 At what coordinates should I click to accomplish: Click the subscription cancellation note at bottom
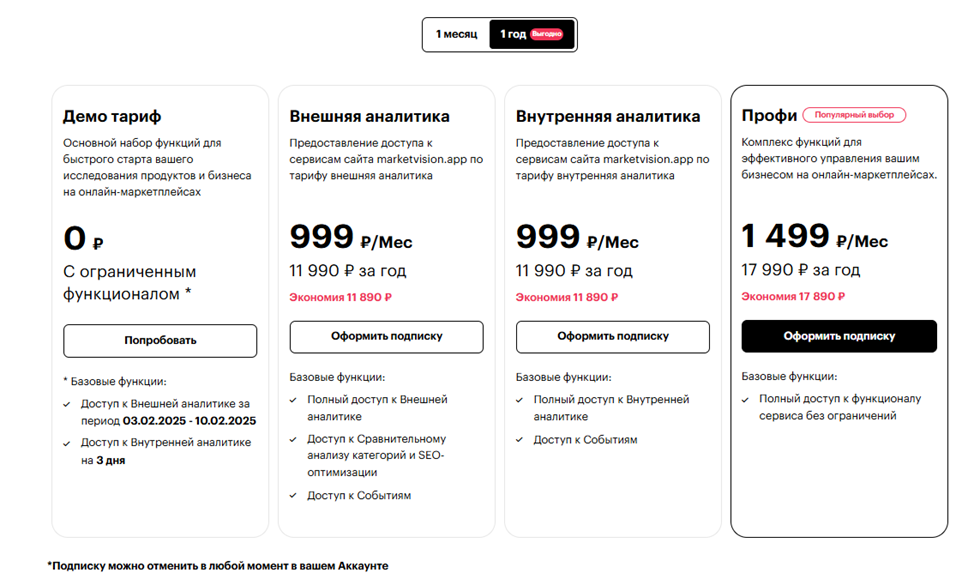(x=218, y=566)
